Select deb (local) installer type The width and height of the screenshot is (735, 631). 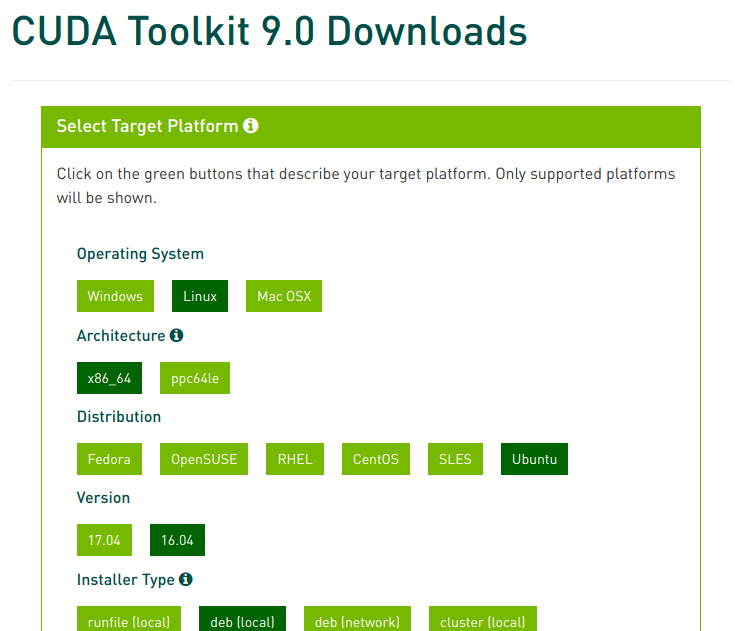[242, 619]
